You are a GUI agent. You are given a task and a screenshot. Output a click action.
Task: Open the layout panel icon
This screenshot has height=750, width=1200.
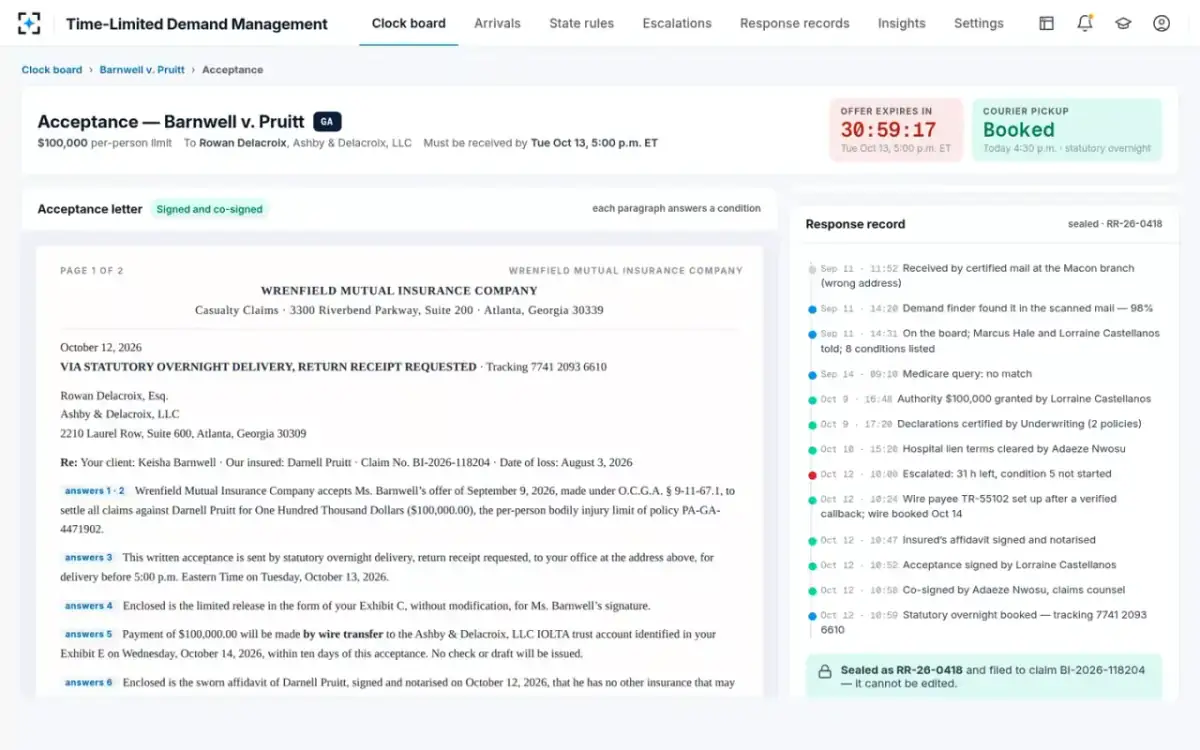[x=1046, y=23]
